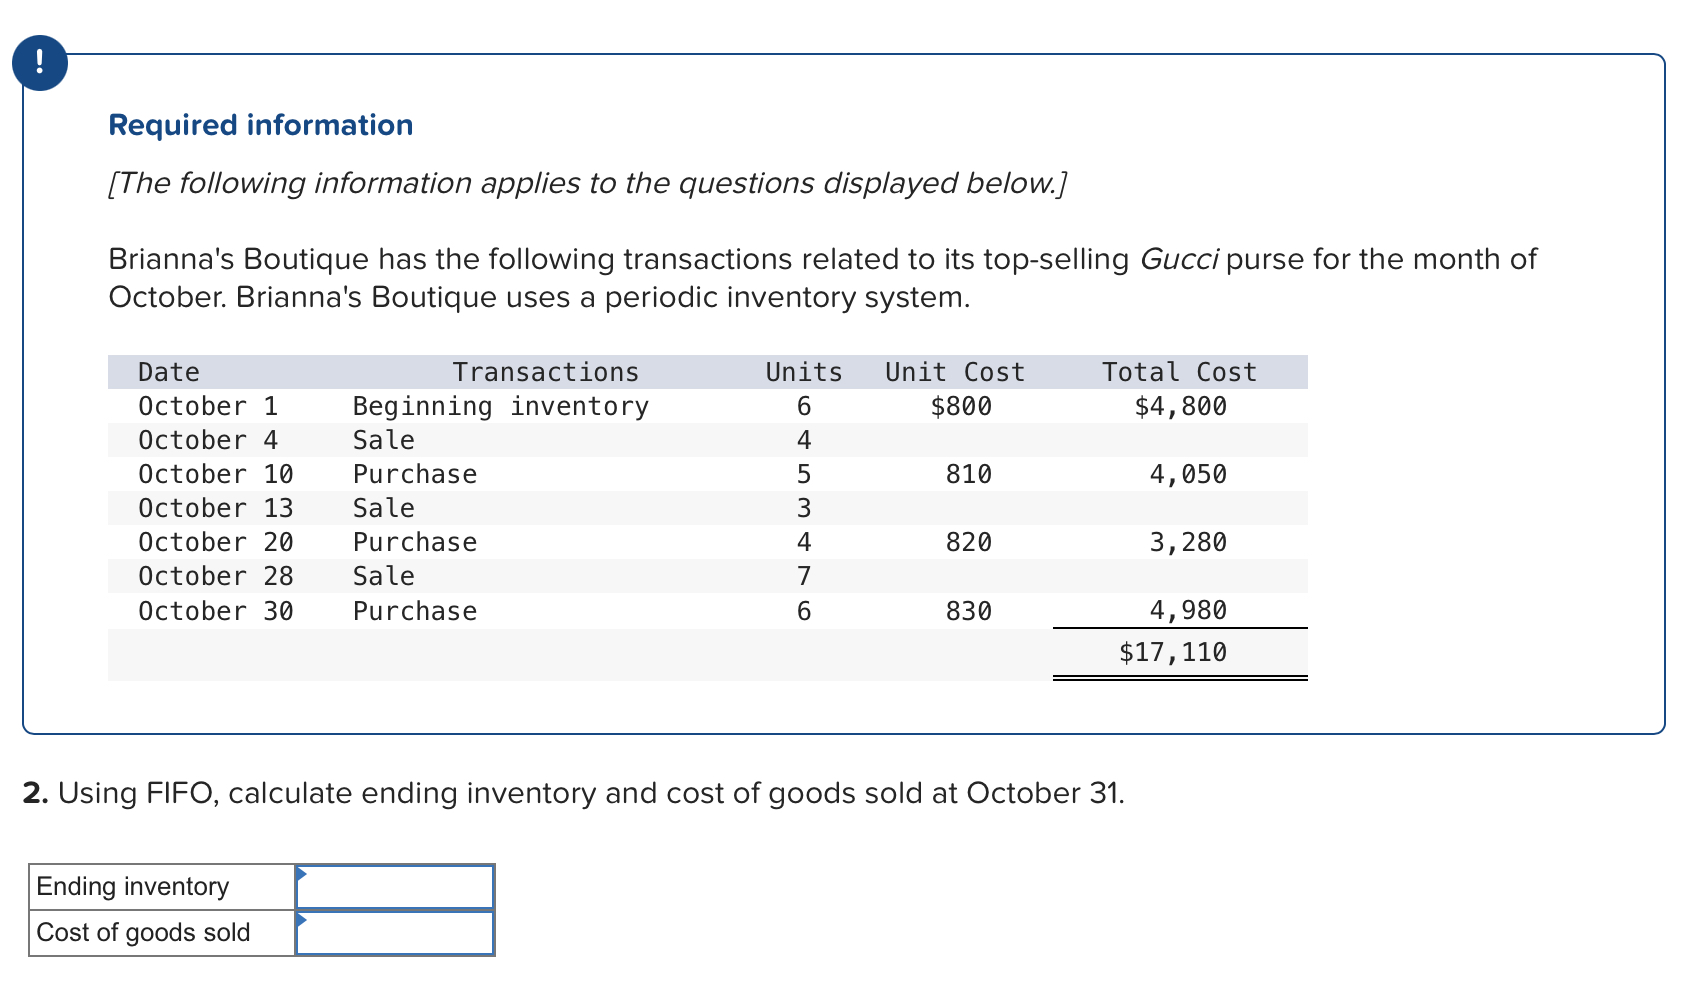Click the blue triangle marker in Ending inventory cell
1693x986 pixels.
(301, 874)
